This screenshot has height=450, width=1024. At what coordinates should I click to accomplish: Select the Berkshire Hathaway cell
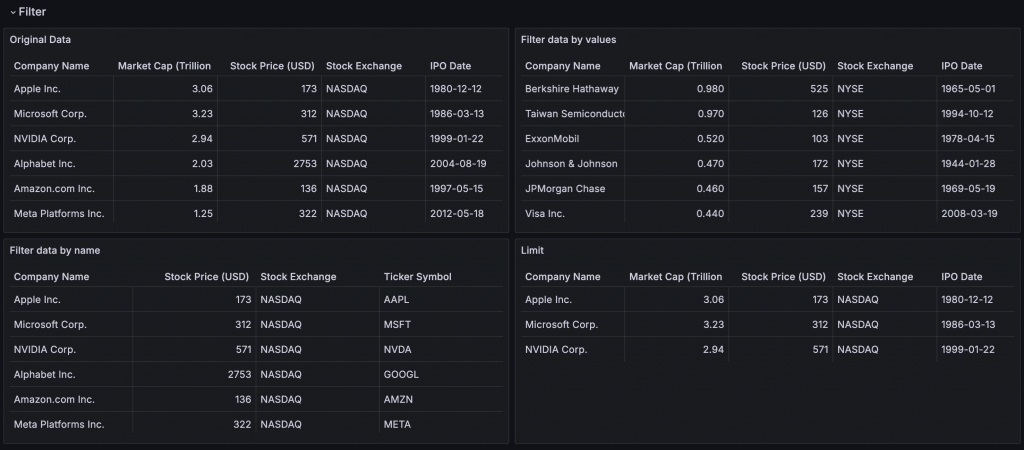572,89
